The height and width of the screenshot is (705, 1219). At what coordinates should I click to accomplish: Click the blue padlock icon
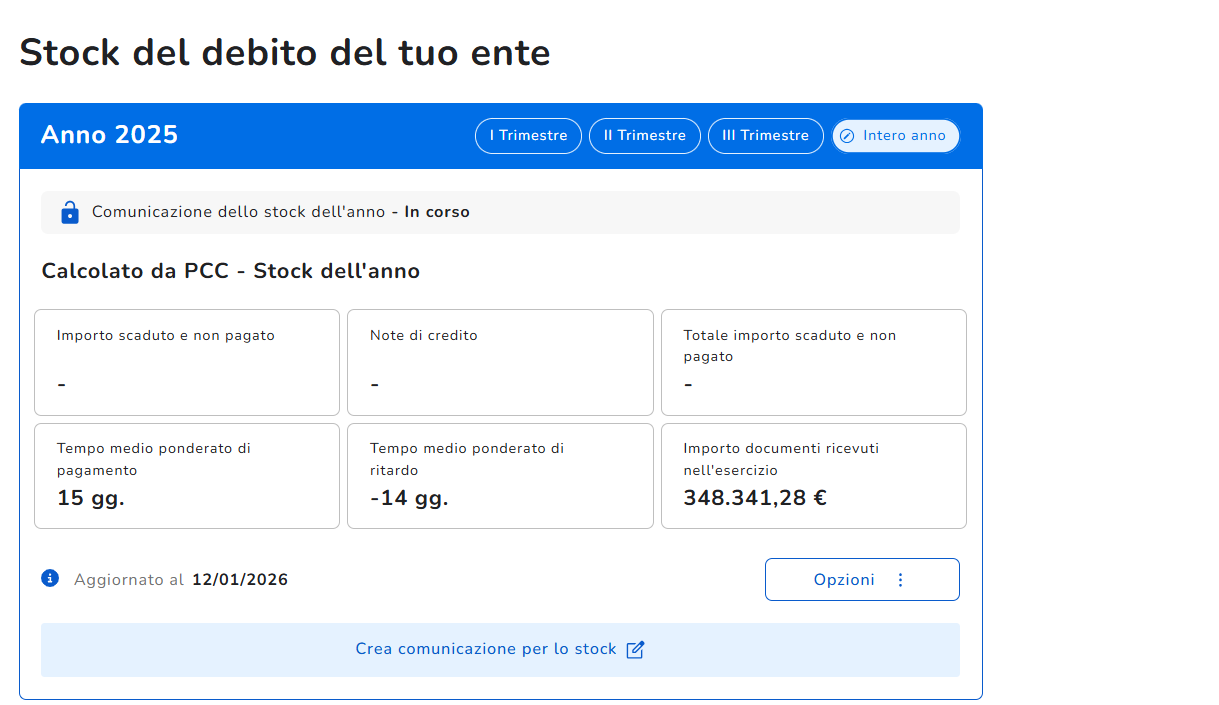pos(69,212)
